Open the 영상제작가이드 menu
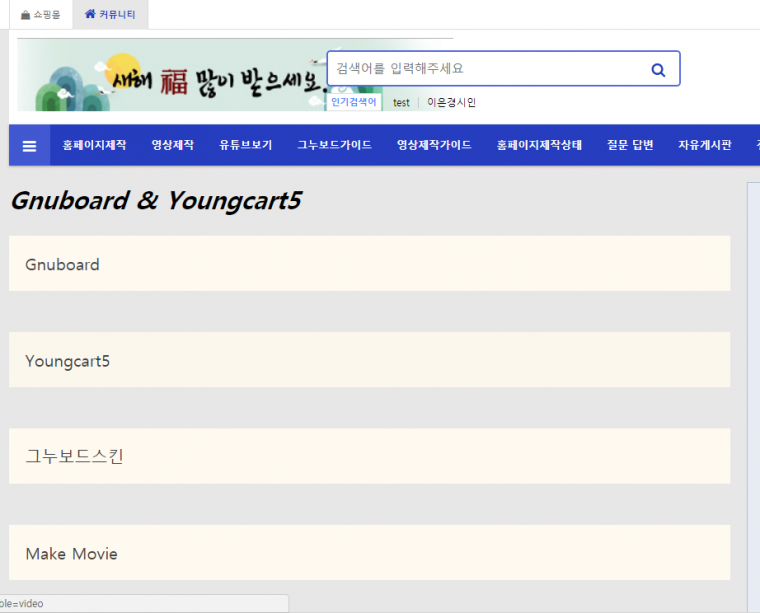The width and height of the screenshot is (760, 613). [x=434, y=145]
